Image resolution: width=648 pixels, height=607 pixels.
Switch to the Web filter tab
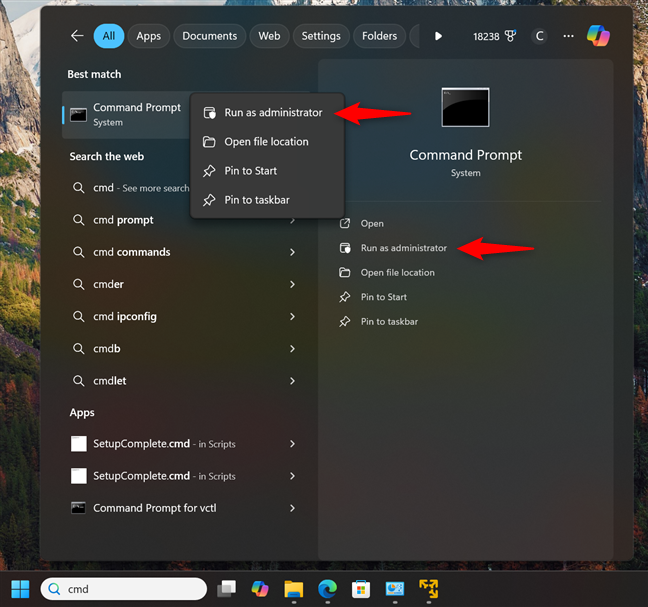click(x=269, y=36)
